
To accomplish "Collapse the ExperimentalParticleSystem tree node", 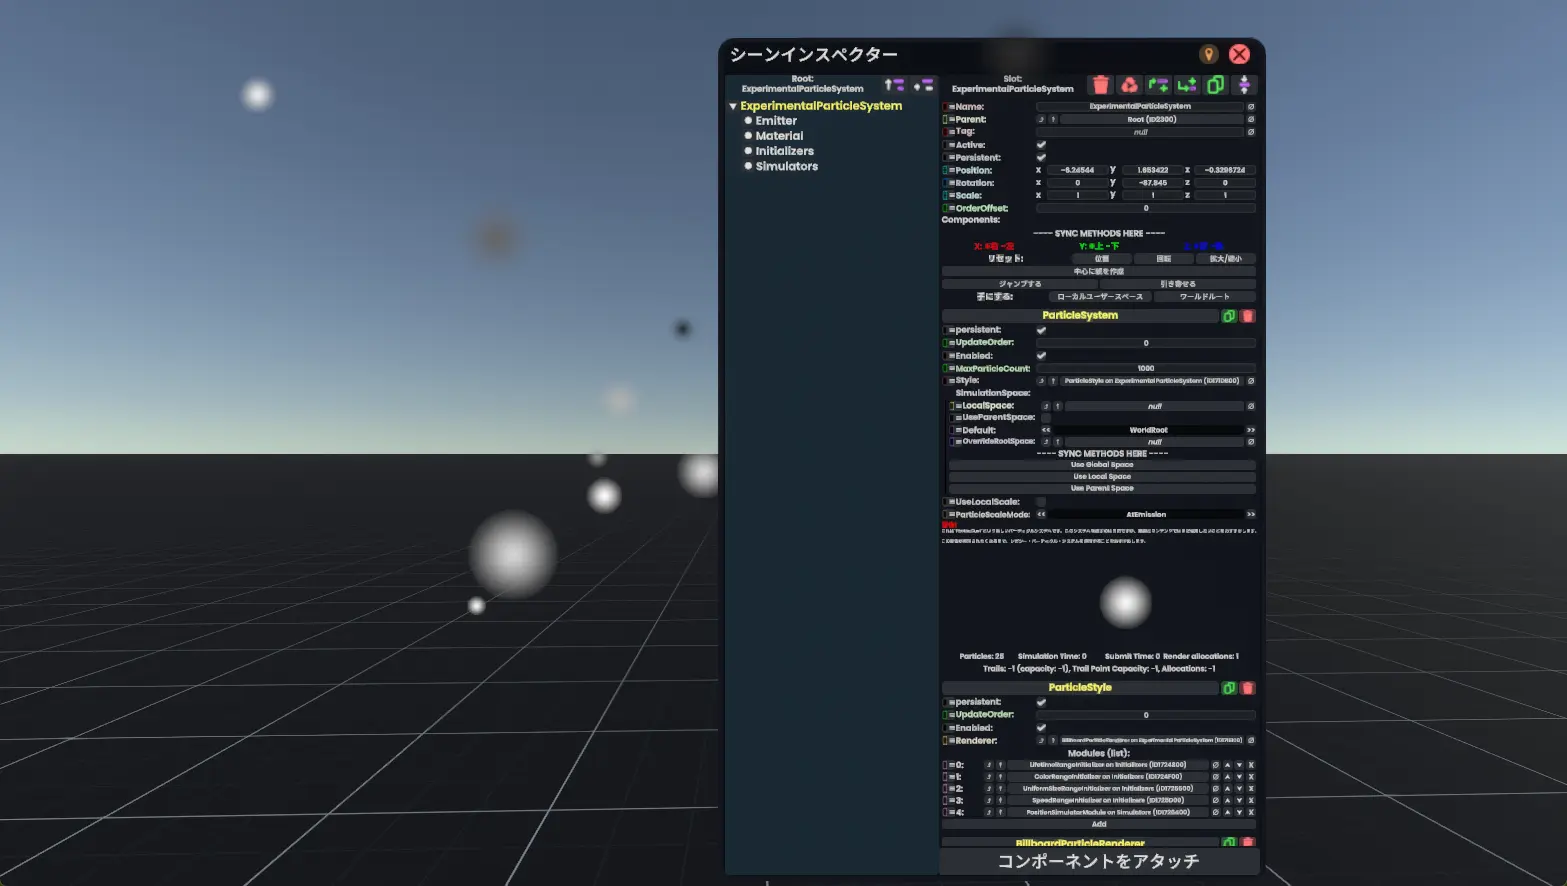I will 733,106.
